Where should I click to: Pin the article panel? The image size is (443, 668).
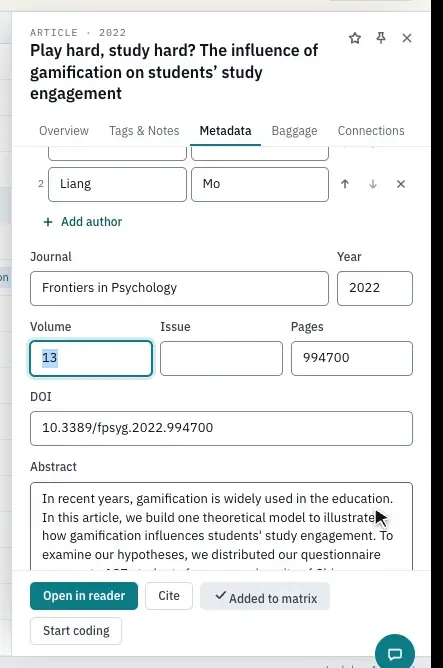[381, 38]
